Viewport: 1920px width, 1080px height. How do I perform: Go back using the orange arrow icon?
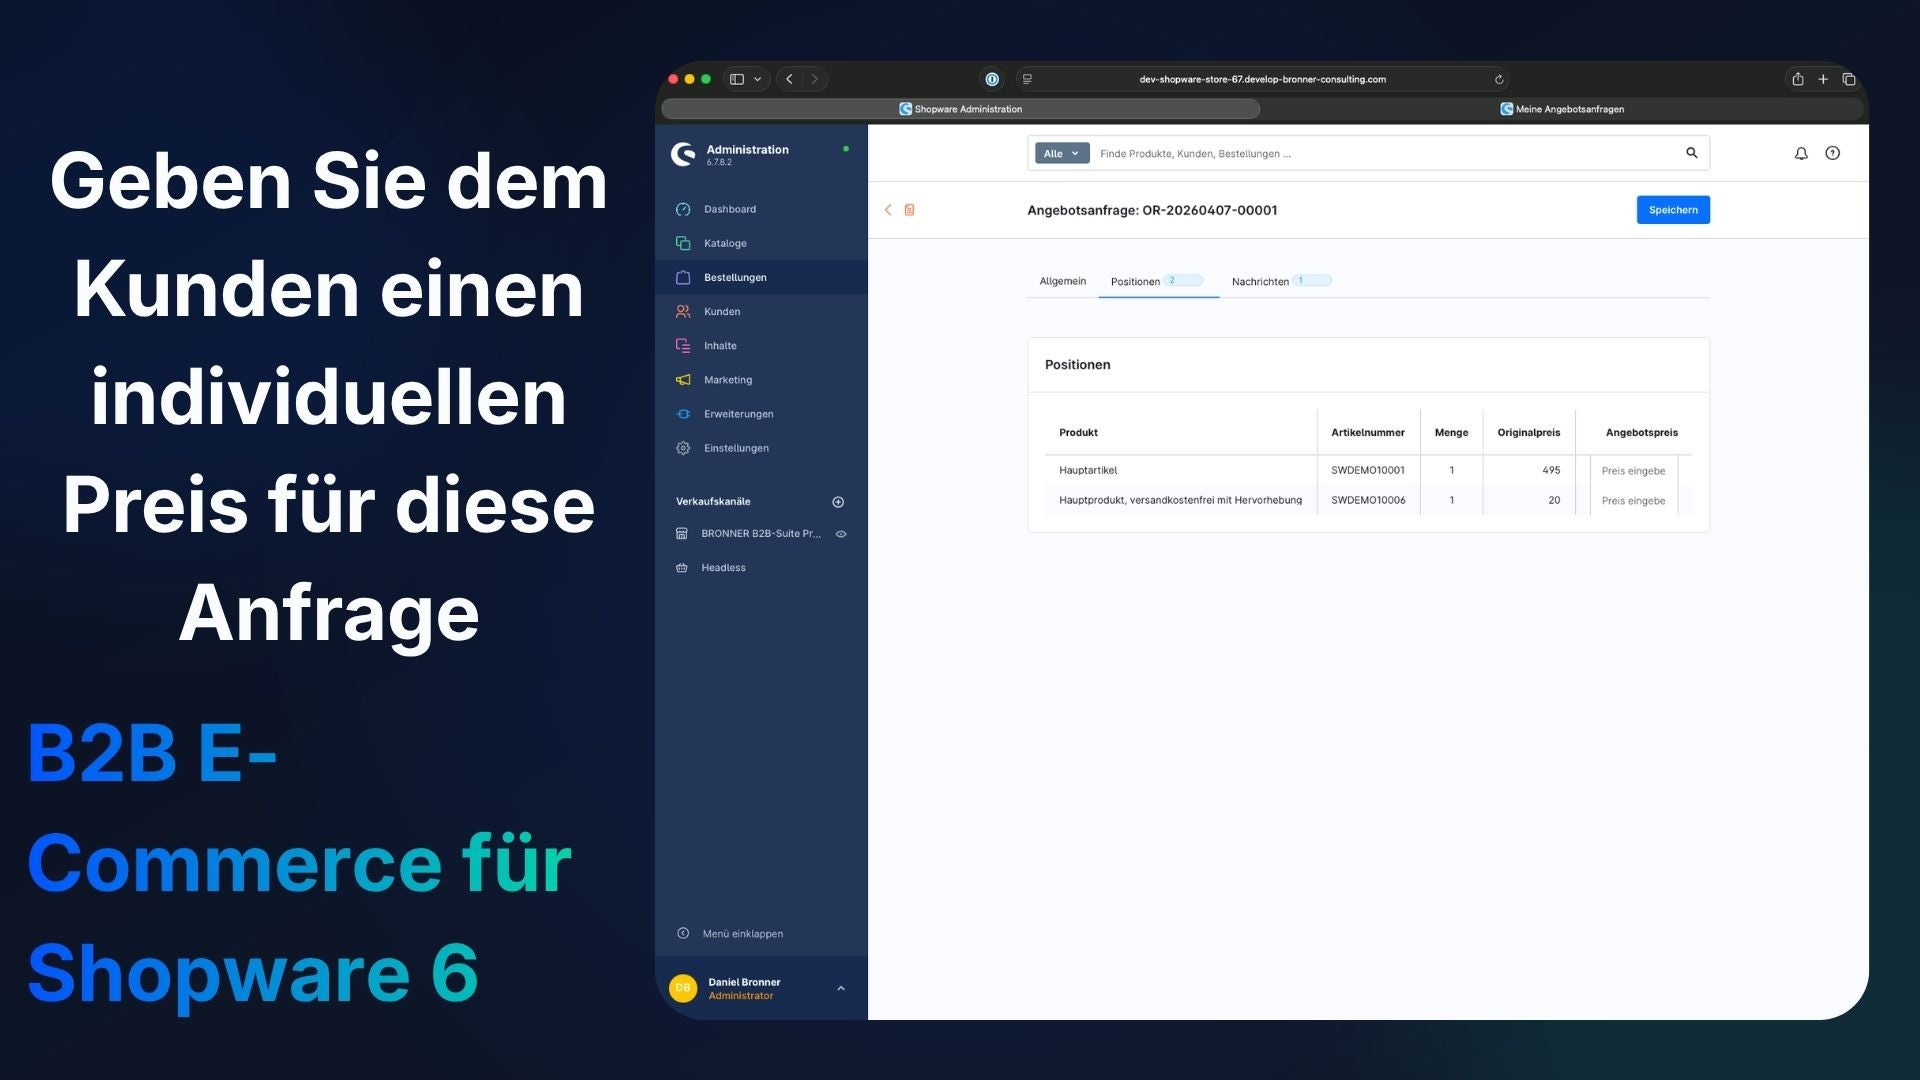click(x=888, y=210)
